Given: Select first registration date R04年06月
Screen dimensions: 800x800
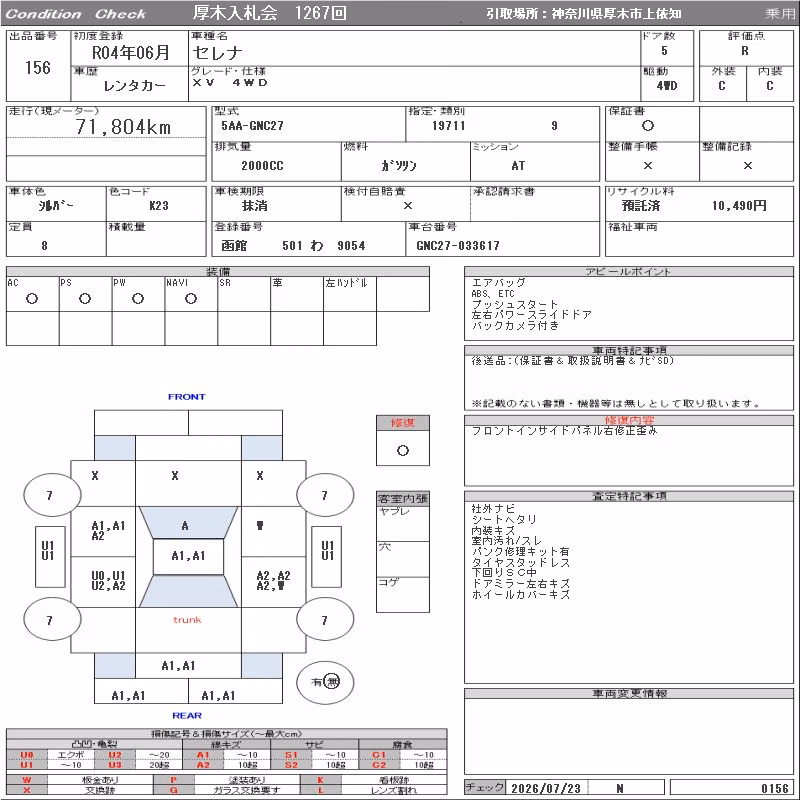Looking at the screenshot, I should [131, 53].
